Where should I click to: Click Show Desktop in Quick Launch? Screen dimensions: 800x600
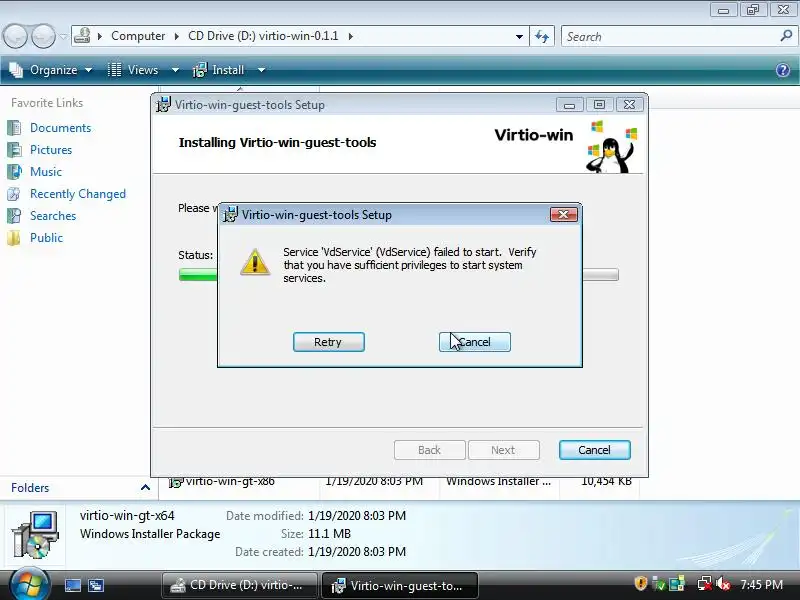coord(72,585)
